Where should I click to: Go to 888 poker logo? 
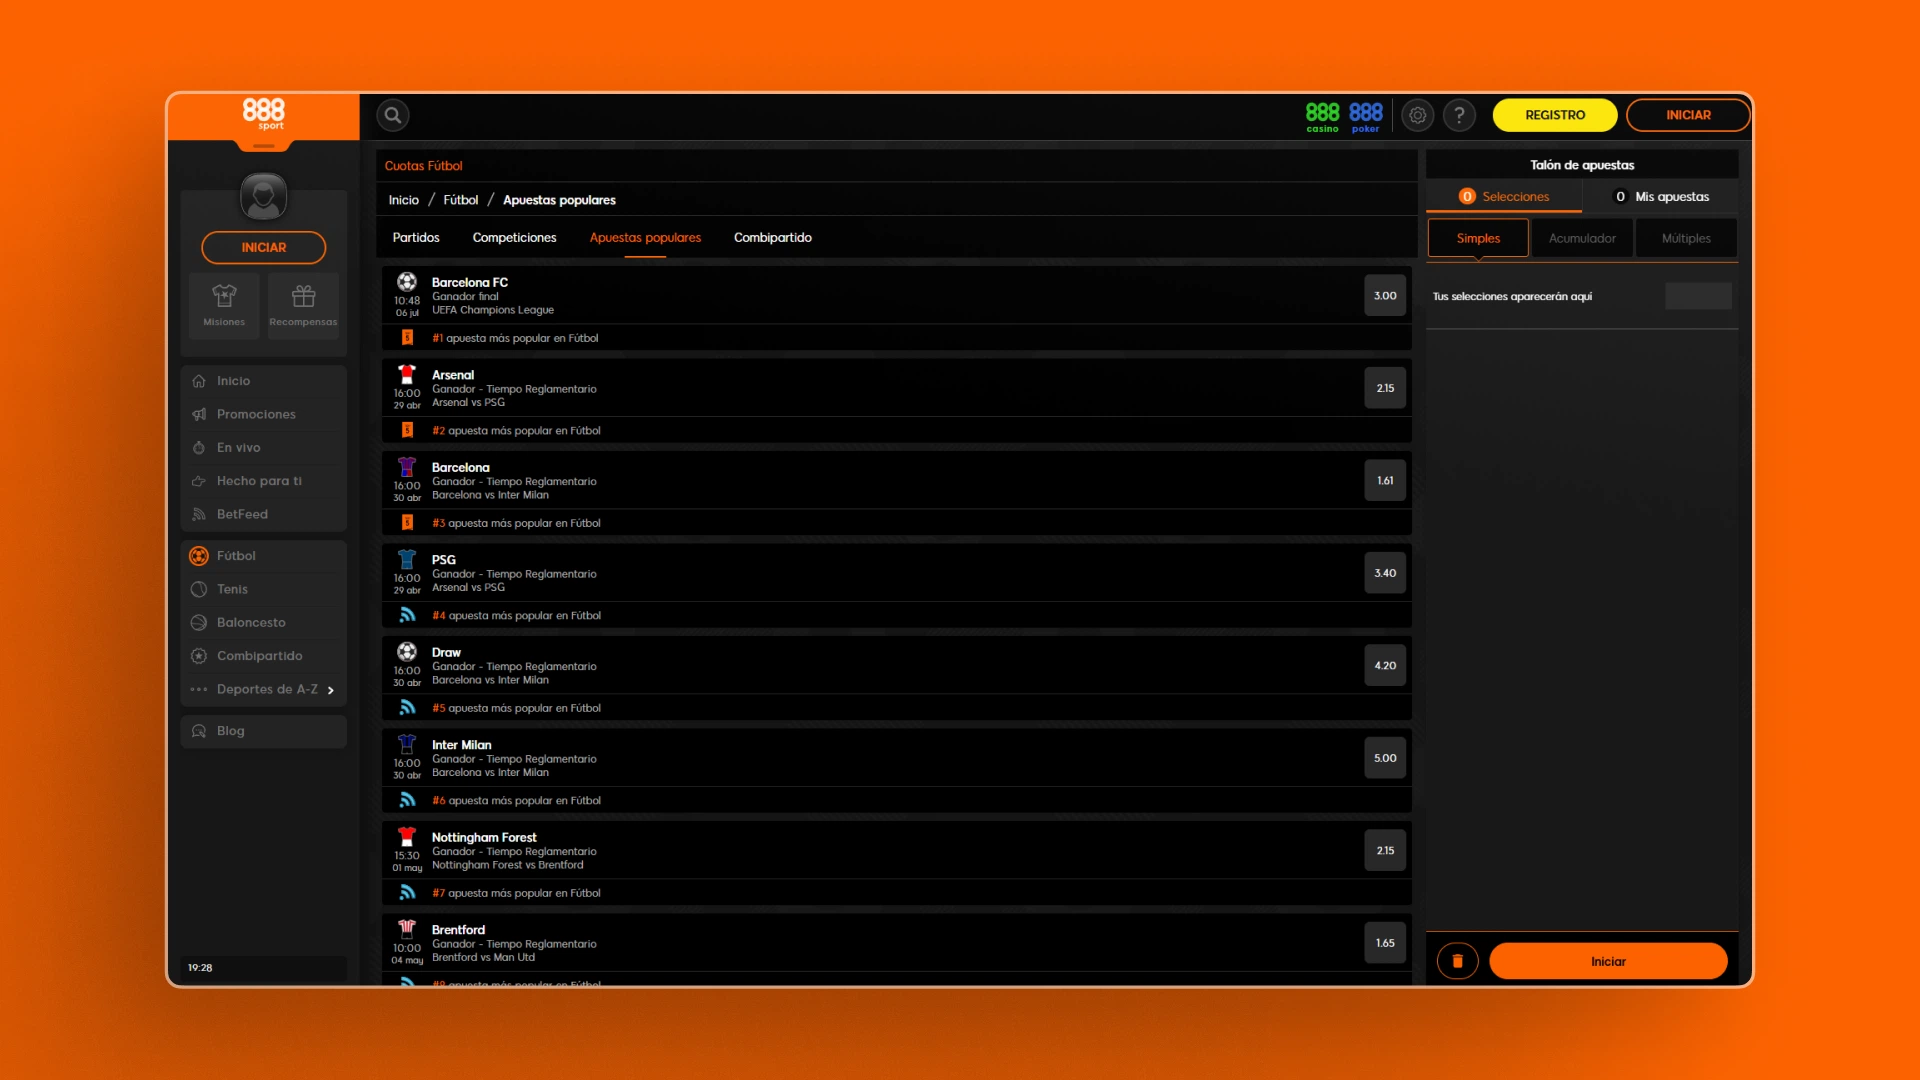click(x=1366, y=117)
